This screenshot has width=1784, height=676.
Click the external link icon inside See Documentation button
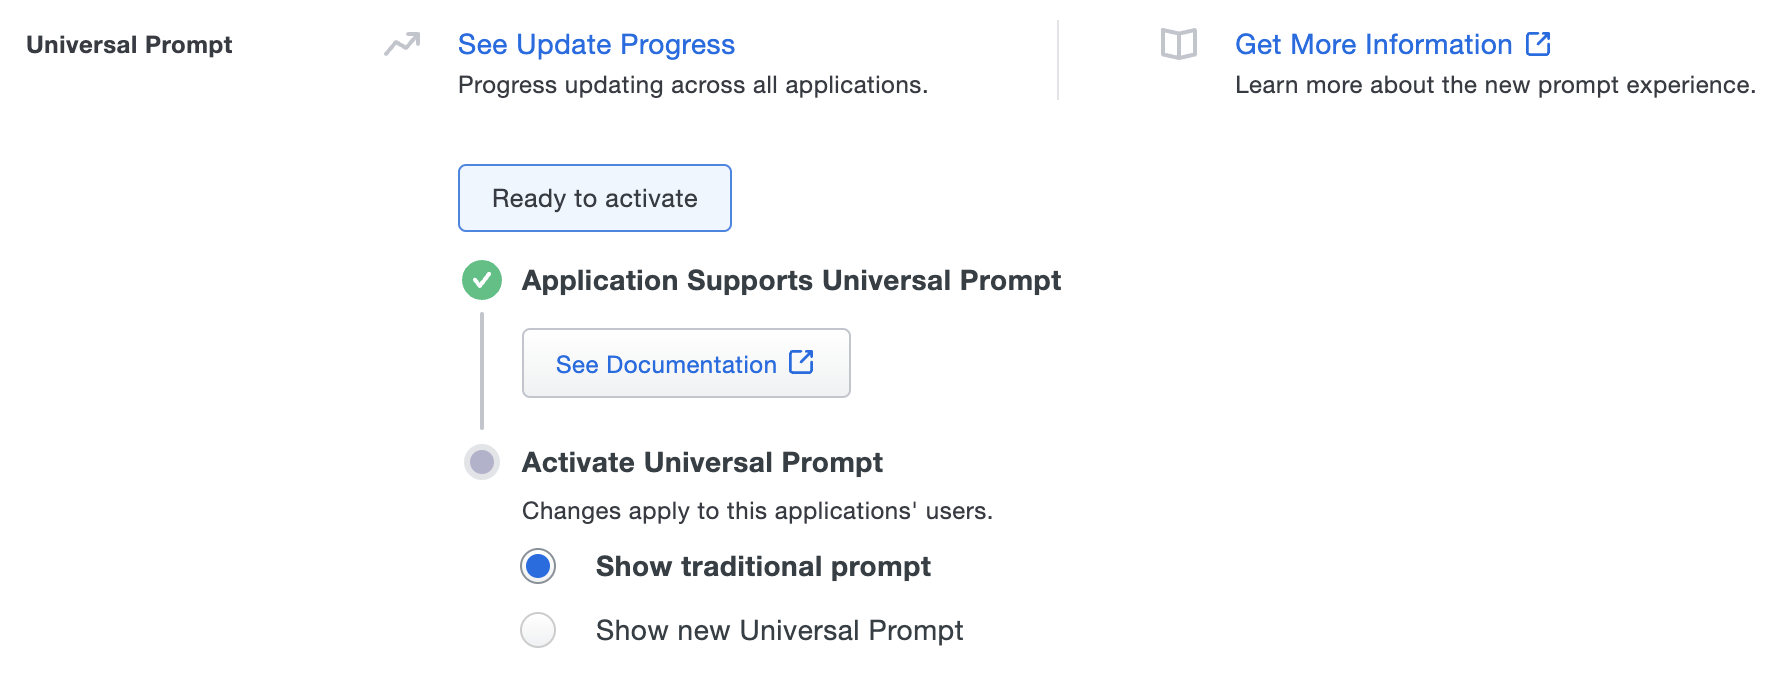[801, 363]
